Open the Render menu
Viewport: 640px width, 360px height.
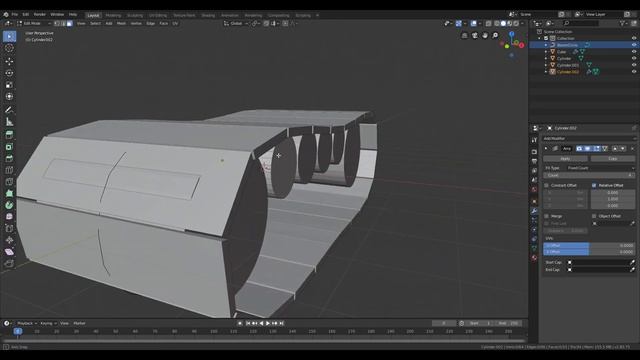[x=40, y=15]
